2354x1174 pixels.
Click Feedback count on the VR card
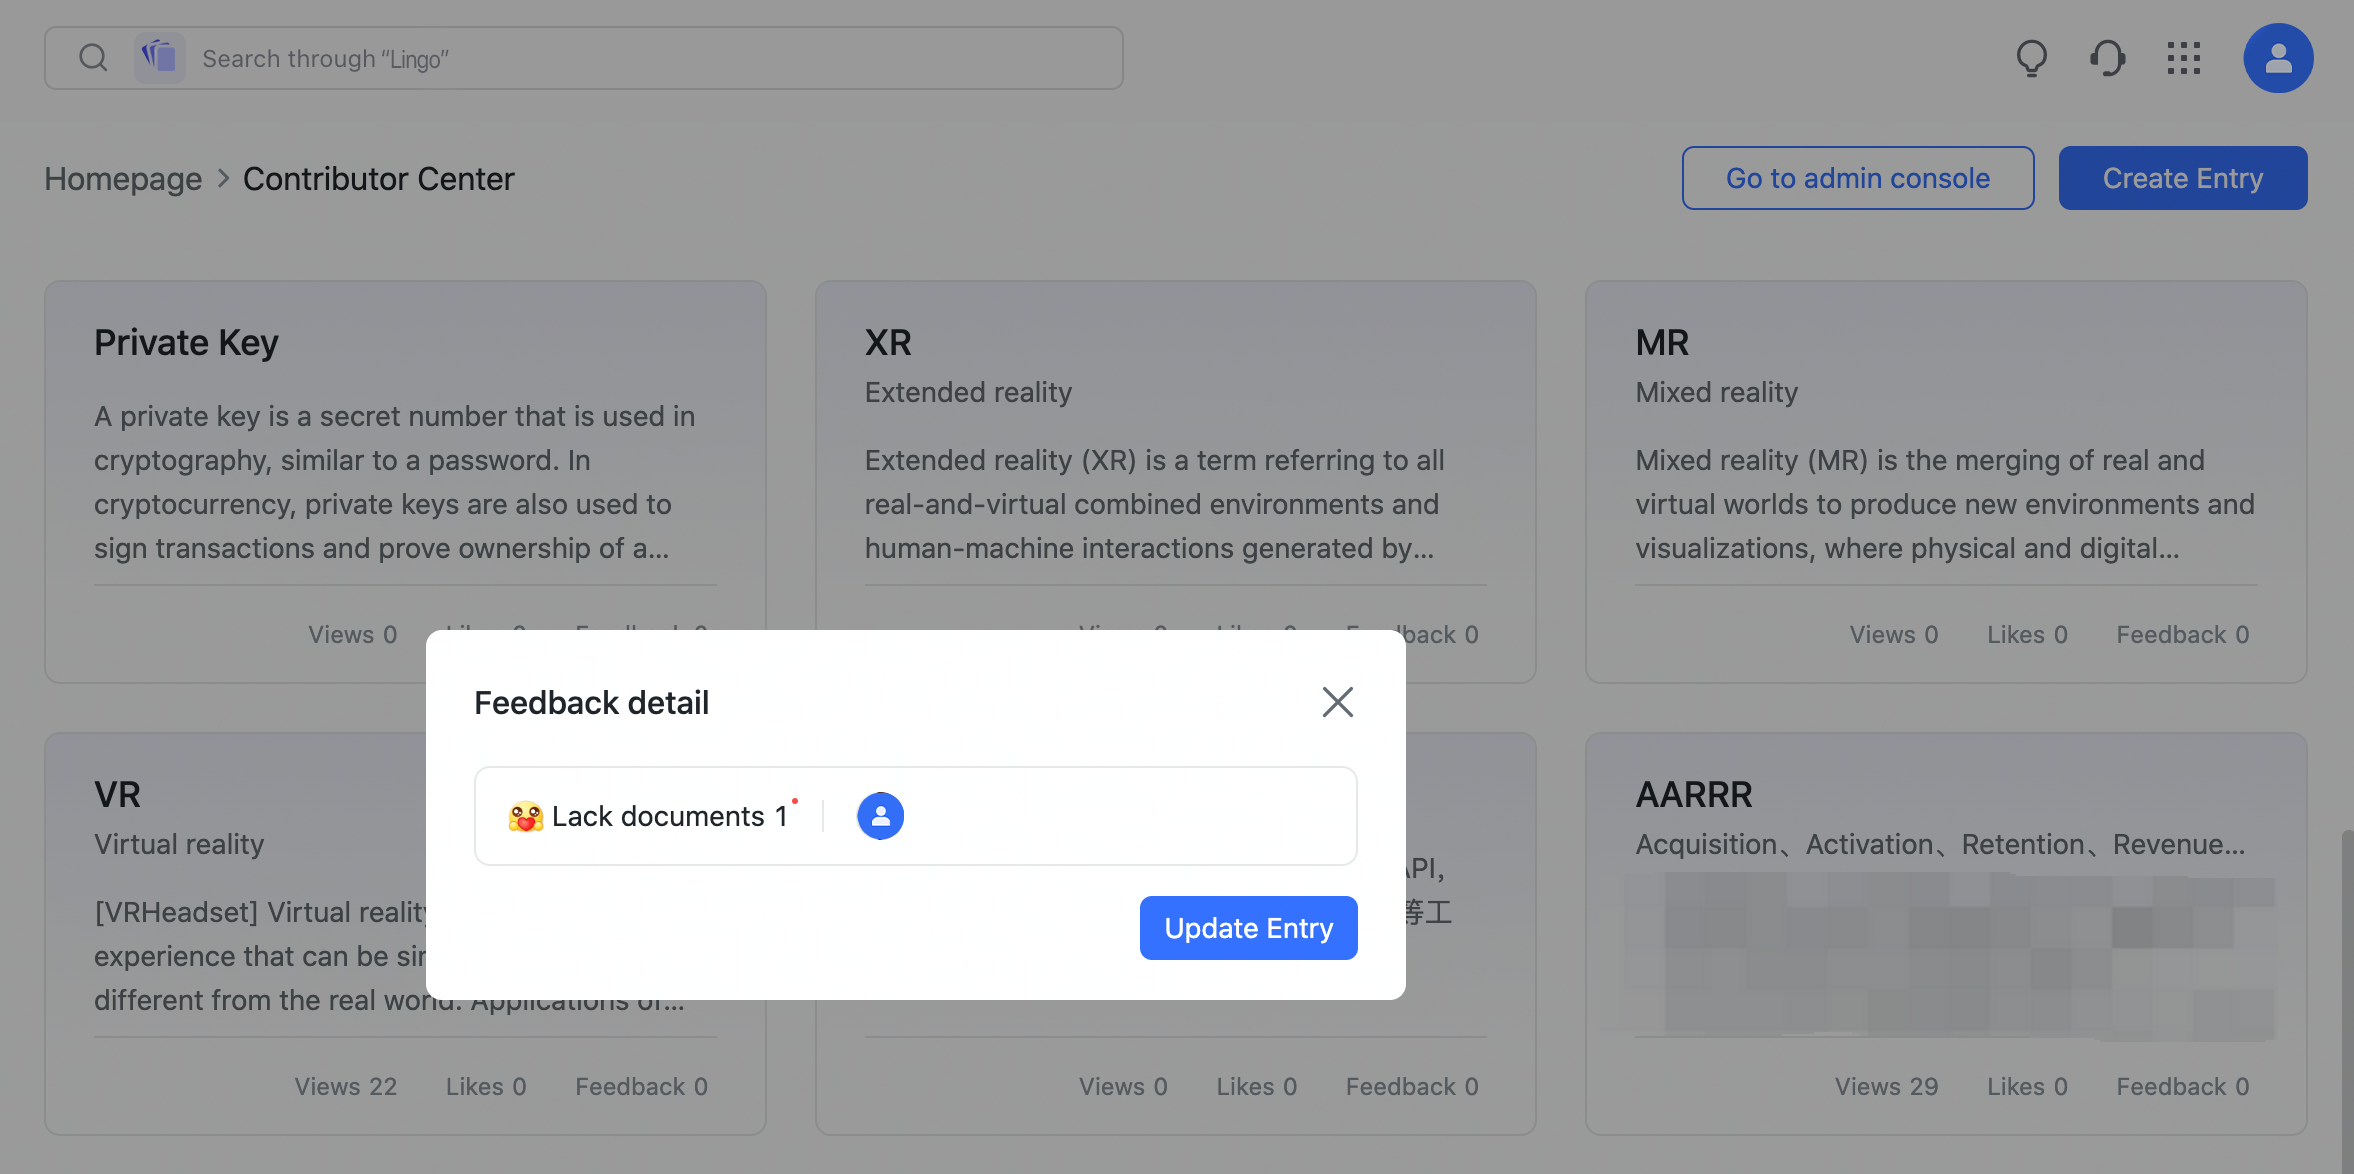pyautogui.click(x=641, y=1086)
